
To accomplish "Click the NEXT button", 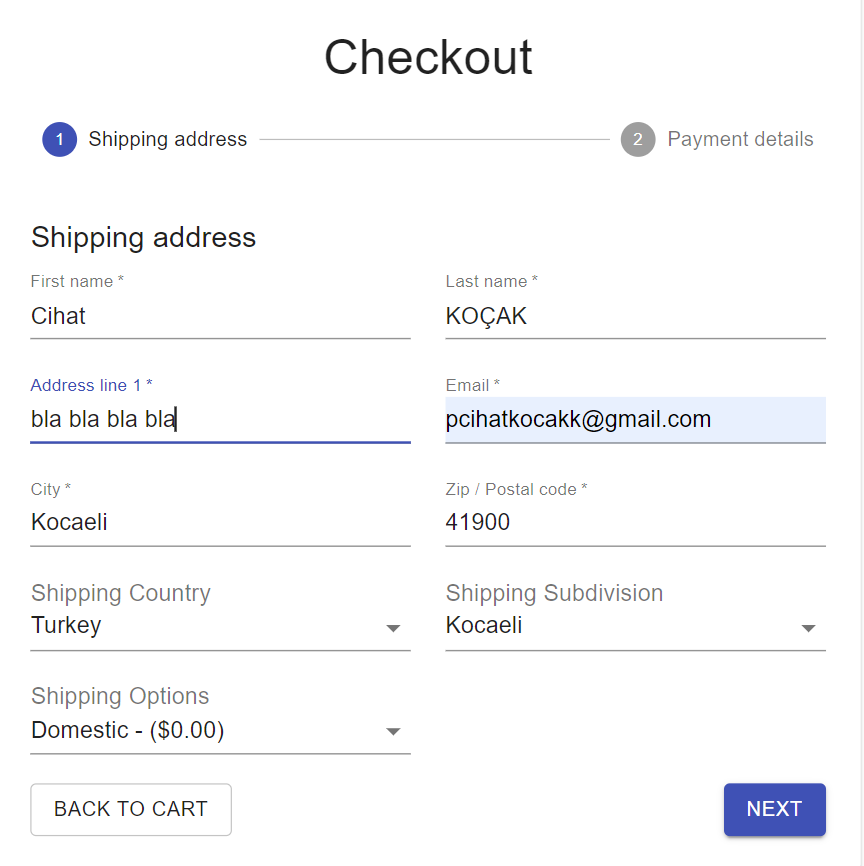I will 775,809.
